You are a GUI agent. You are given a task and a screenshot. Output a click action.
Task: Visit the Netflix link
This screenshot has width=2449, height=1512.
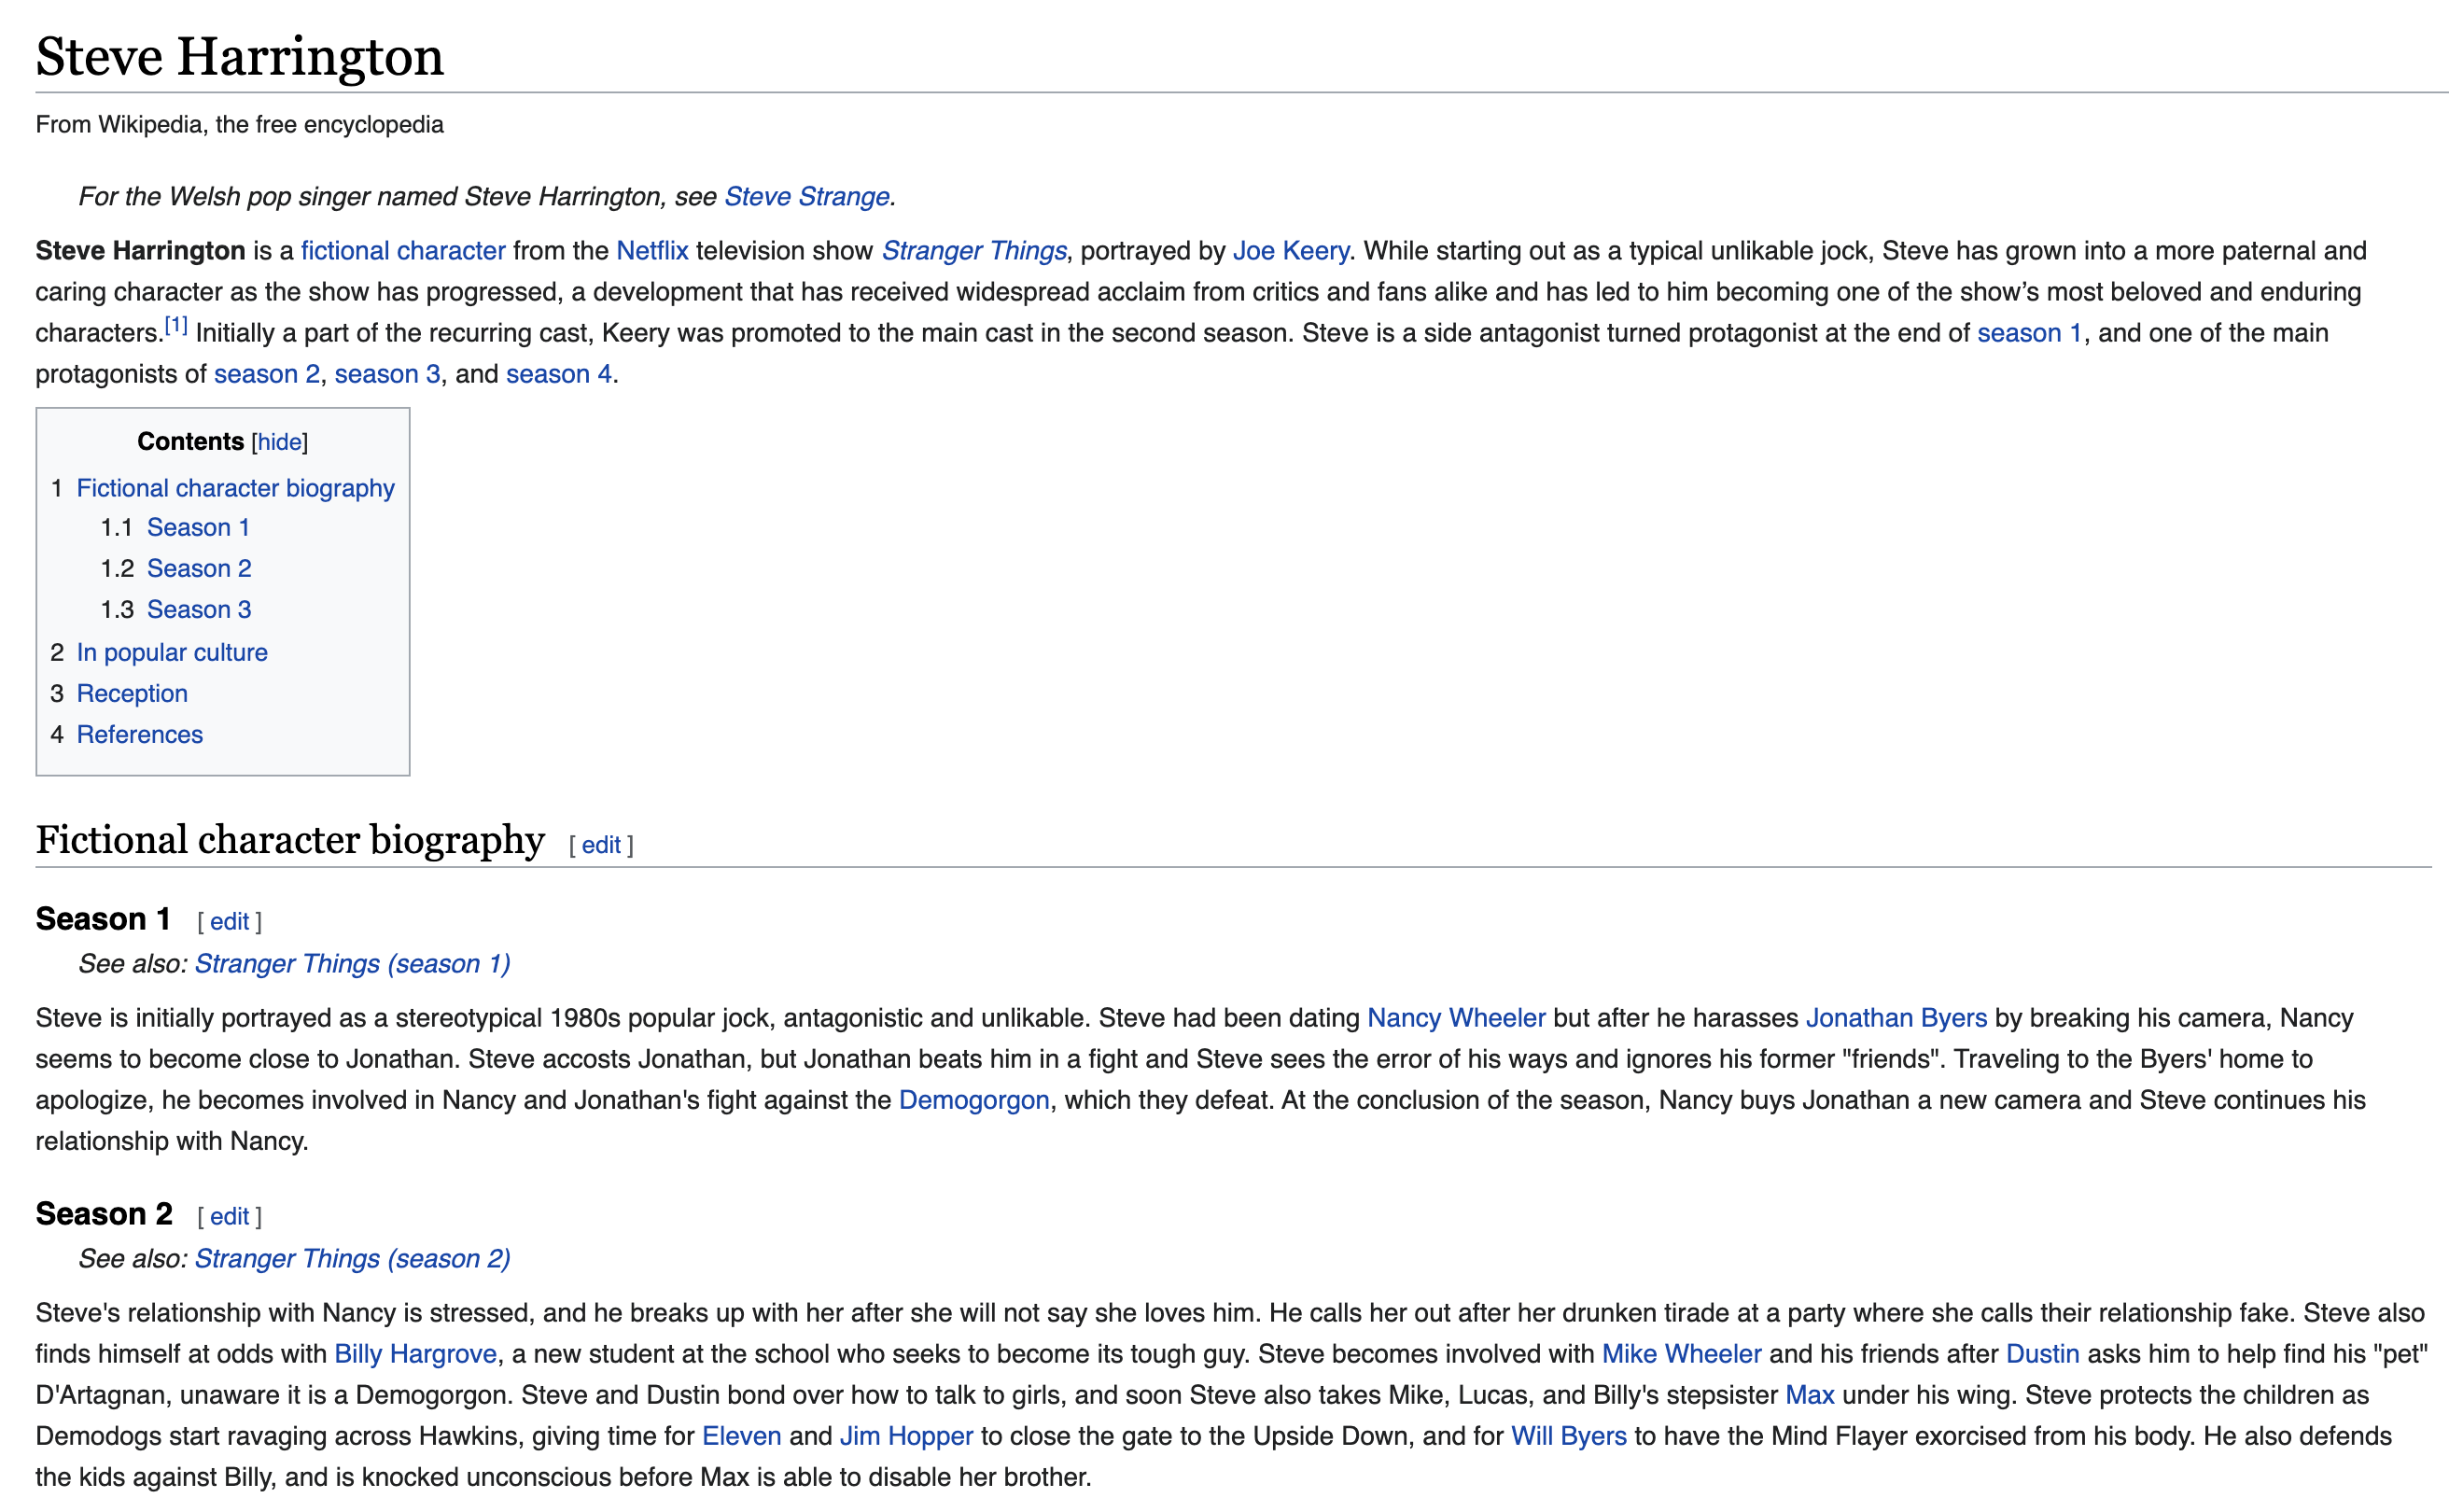tap(650, 250)
